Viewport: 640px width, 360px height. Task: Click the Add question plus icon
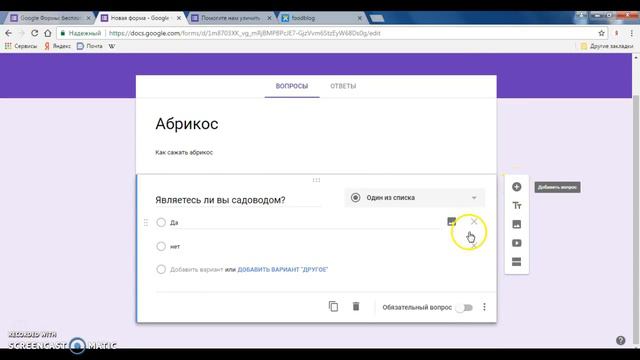pos(516,187)
